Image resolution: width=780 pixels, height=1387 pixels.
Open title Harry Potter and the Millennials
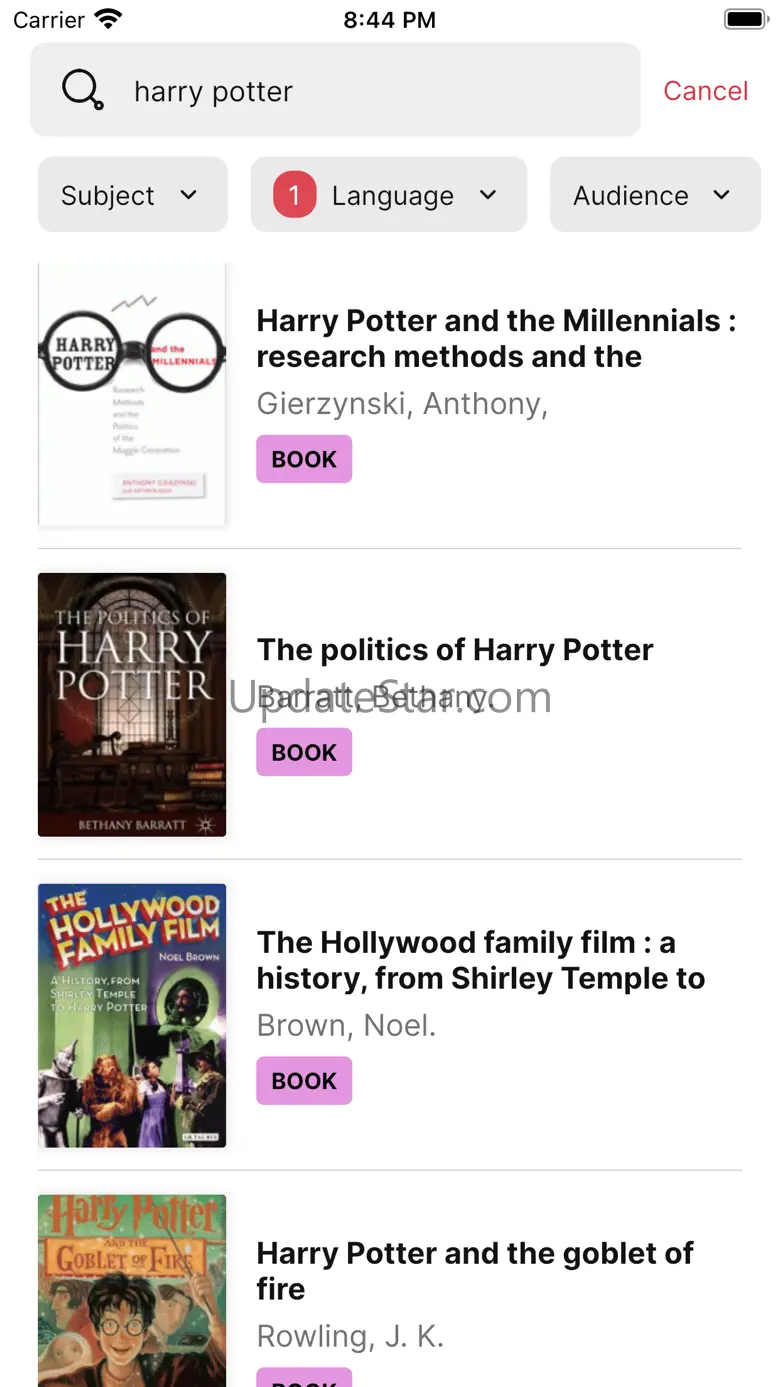point(497,339)
